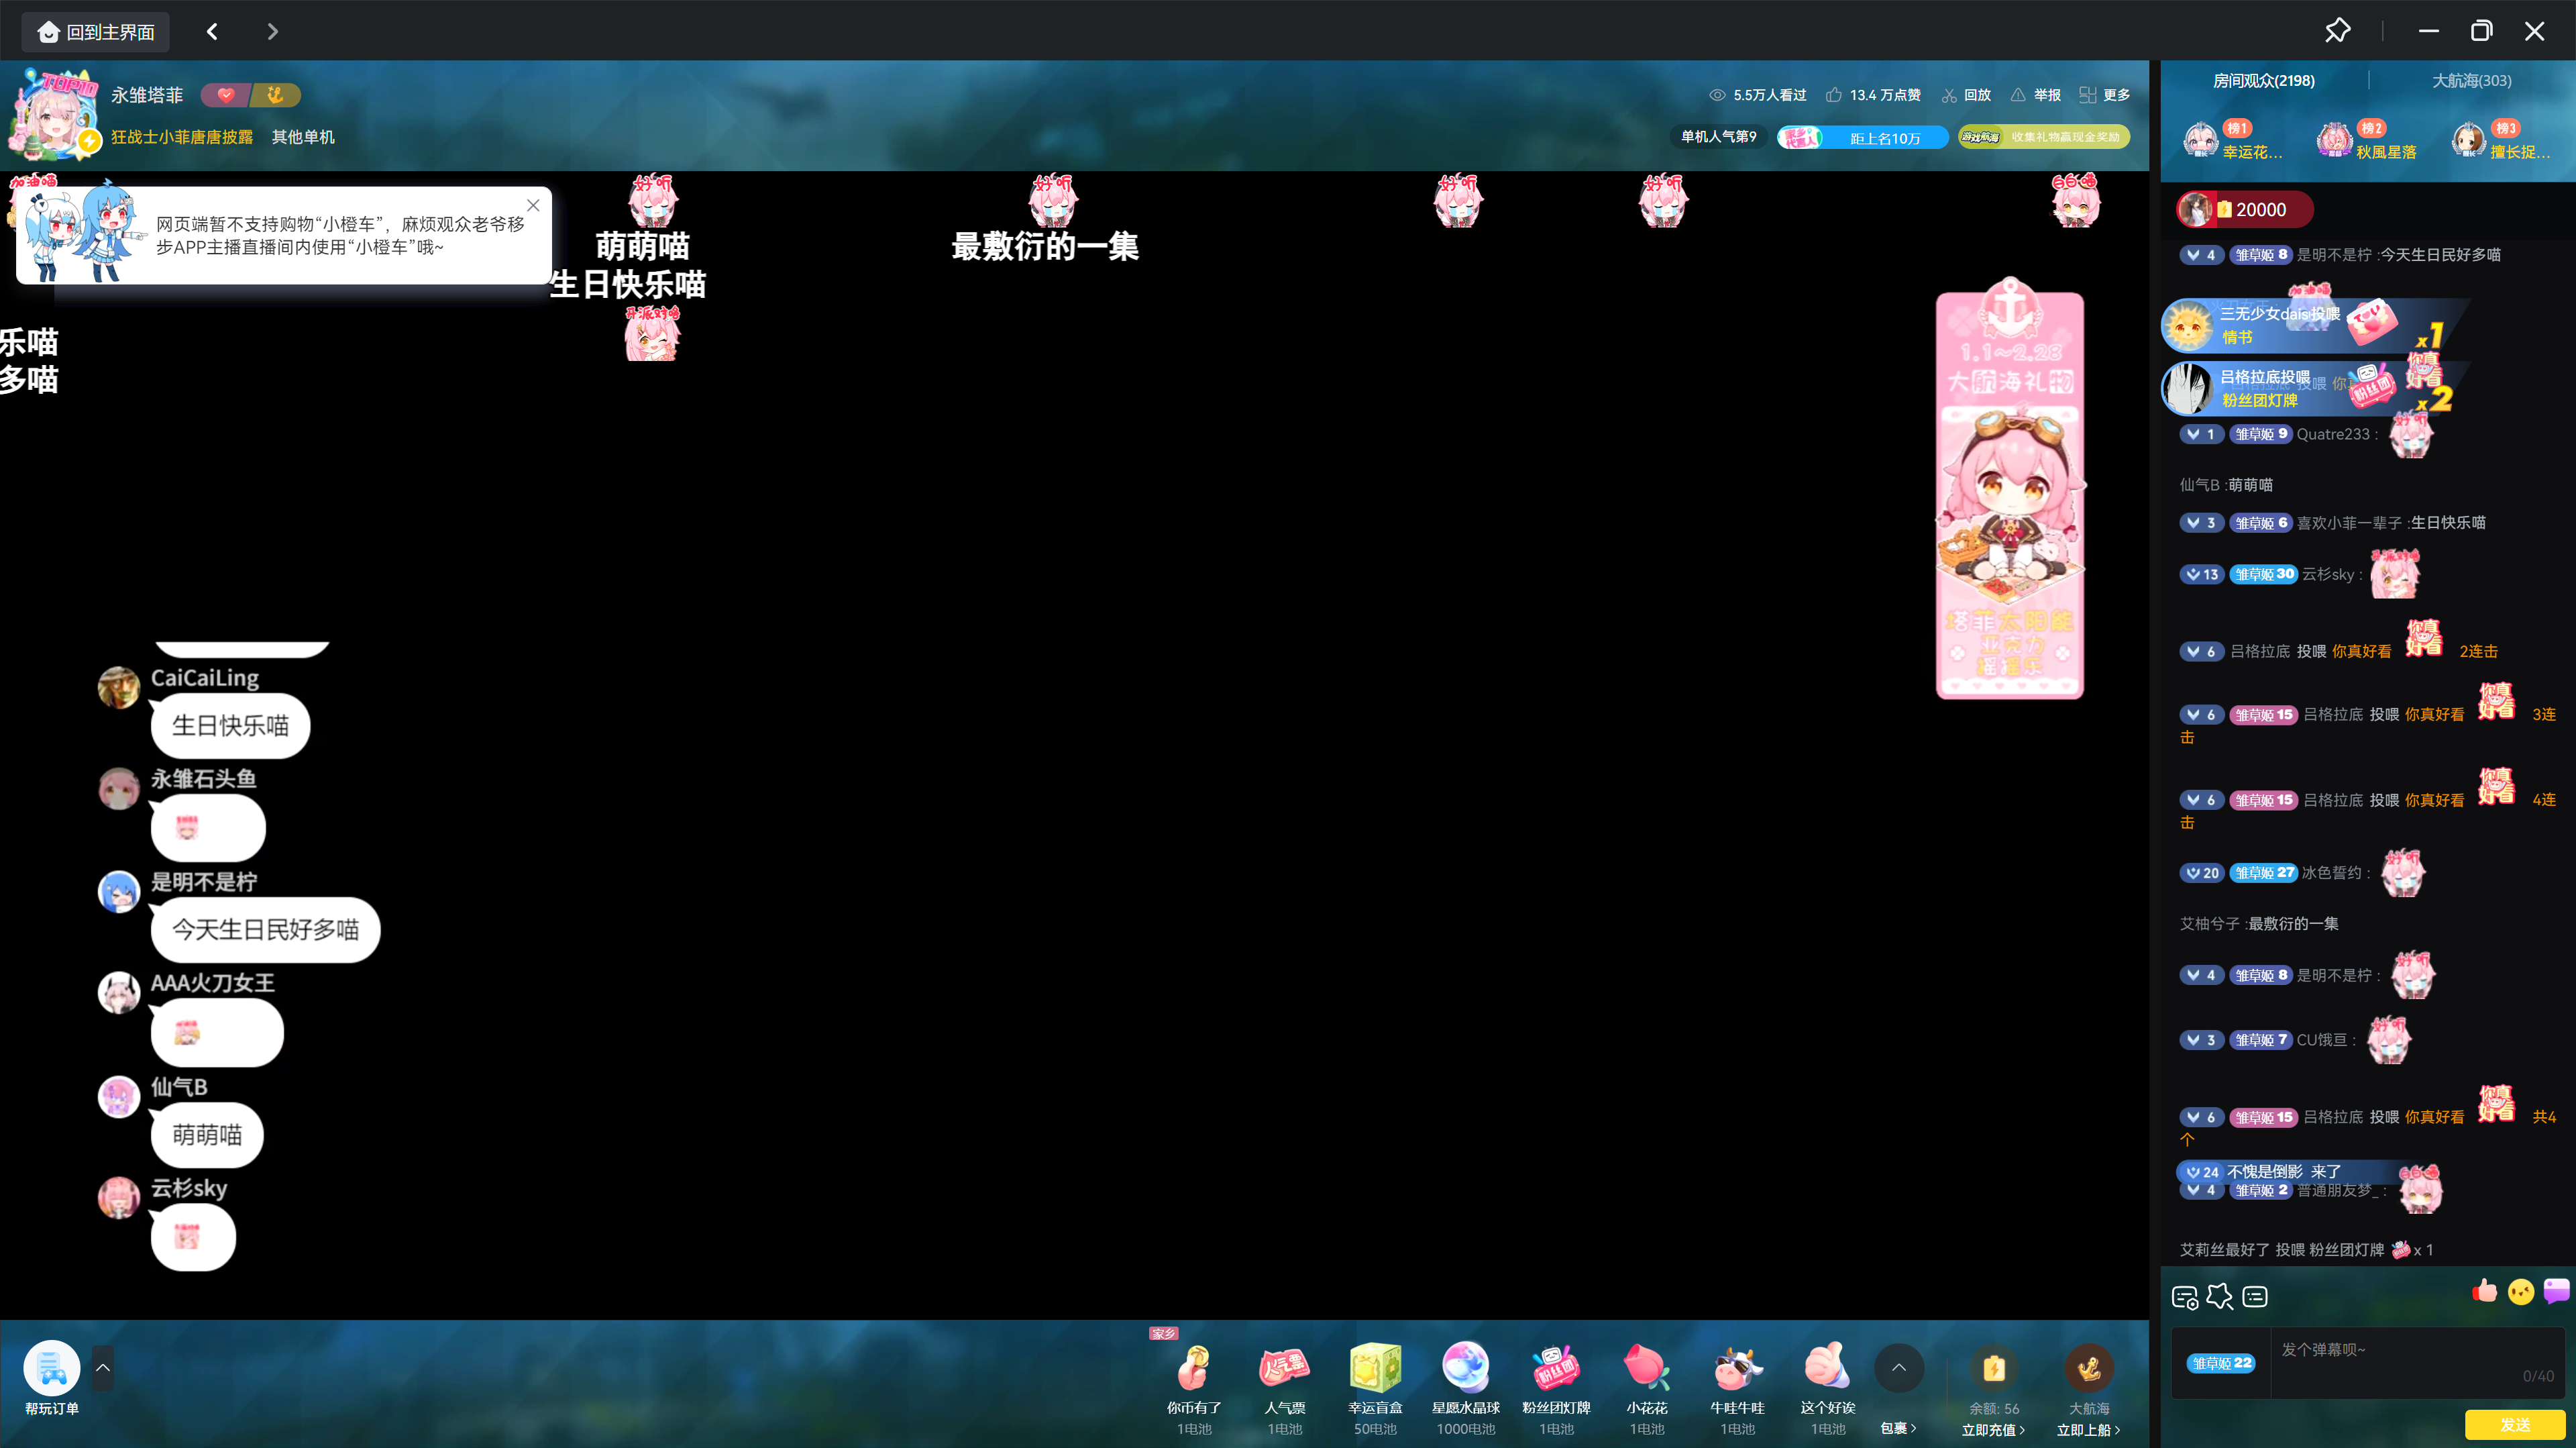The height and width of the screenshot is (1448, 2576).
Task: Click the yellow 发送 button
Action: pyautogui.click(x=2514, y=1424)
